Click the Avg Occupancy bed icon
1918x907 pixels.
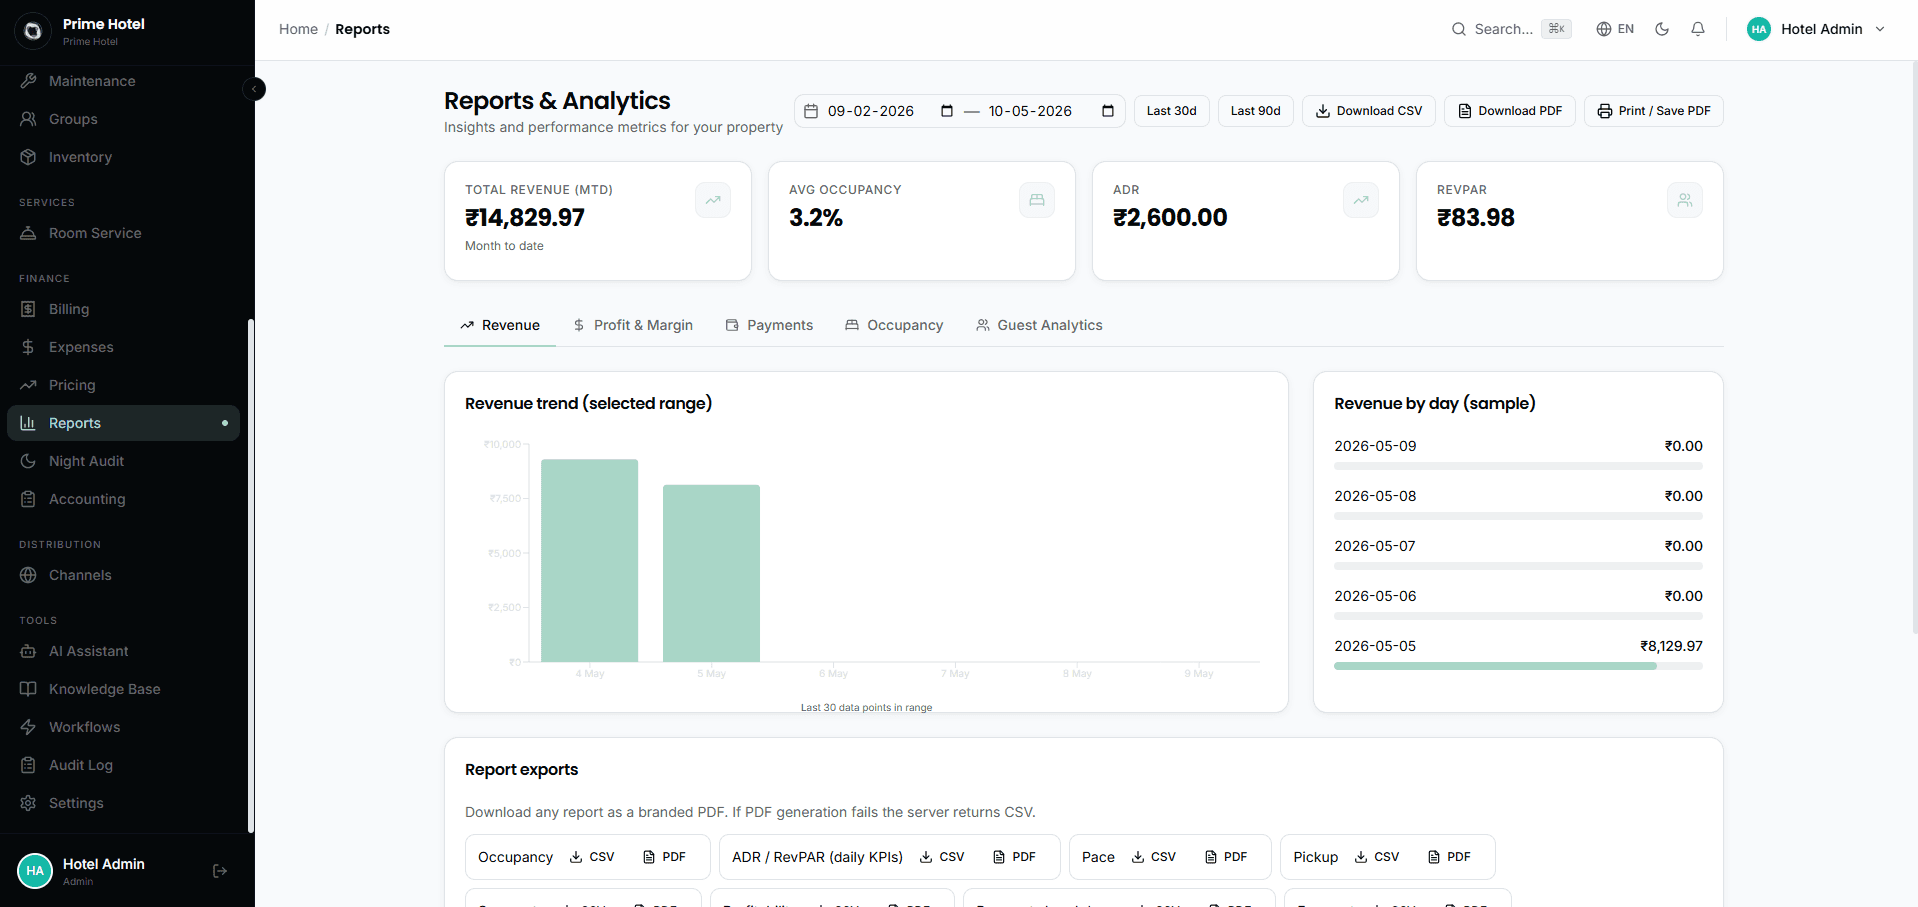(1037, 200)
